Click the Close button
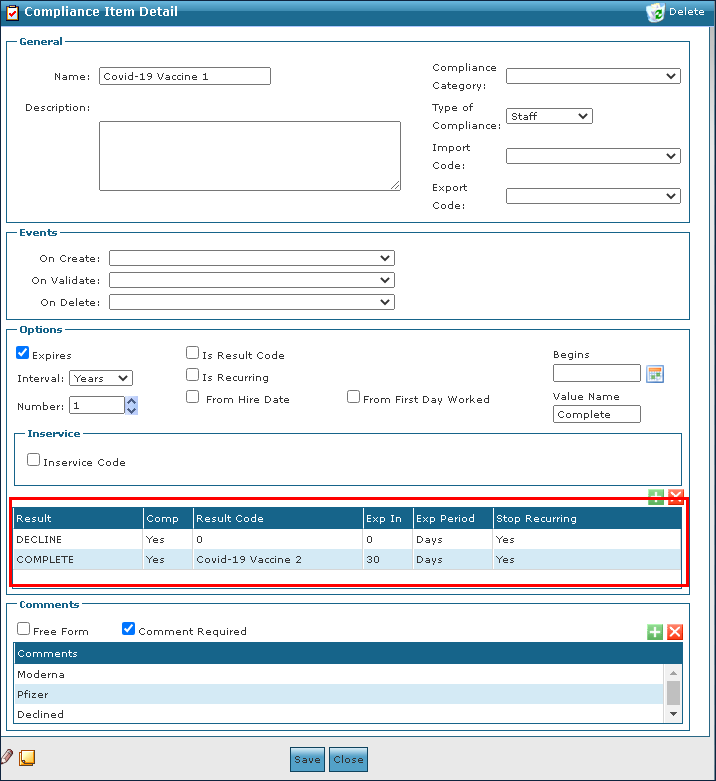716x781 pixels. click(348, 759)
